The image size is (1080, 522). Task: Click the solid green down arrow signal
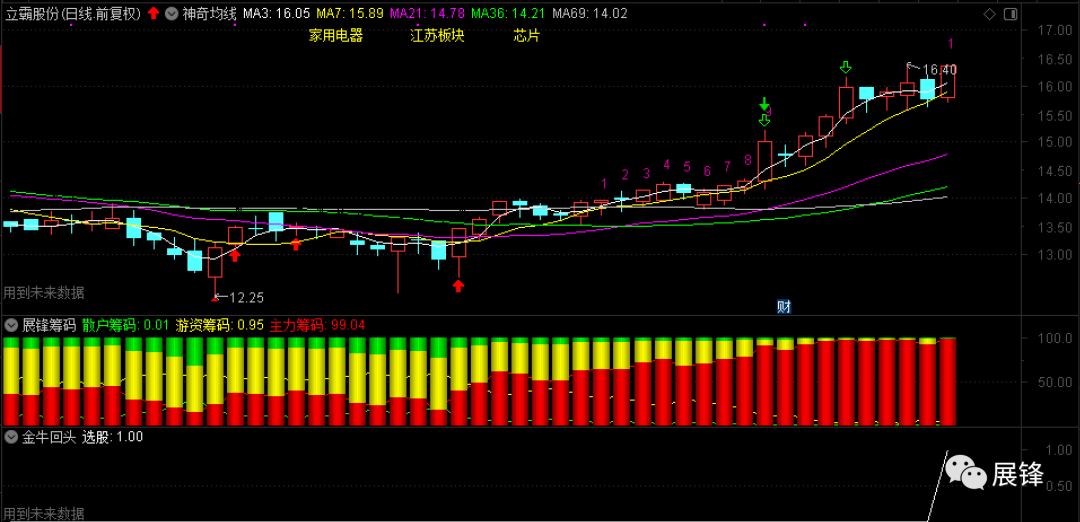tap(764, 104)
